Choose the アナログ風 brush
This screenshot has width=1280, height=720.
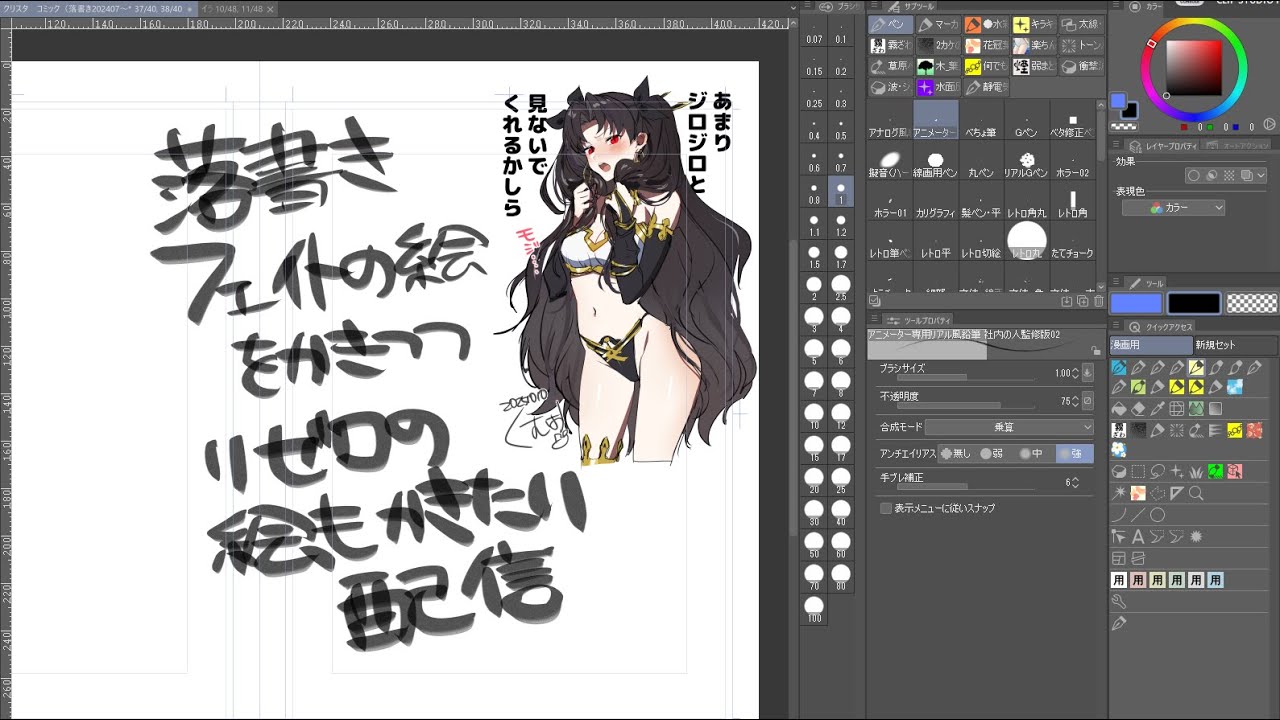890,119
